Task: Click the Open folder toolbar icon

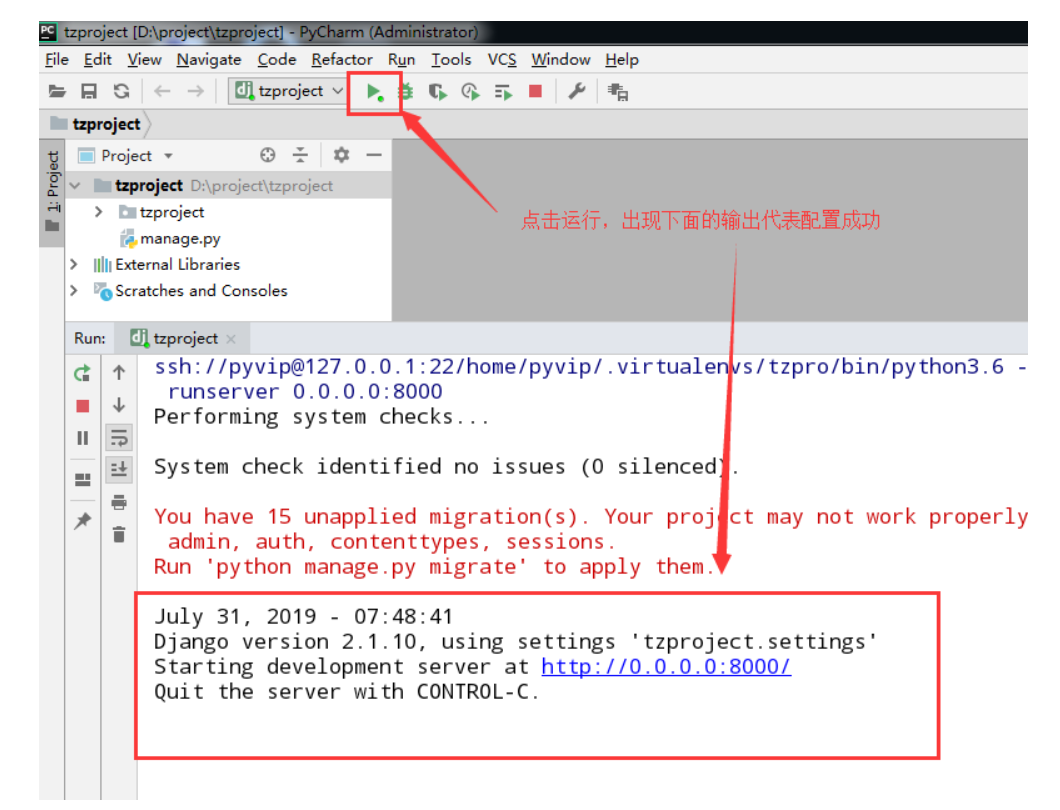Action: tap(57, 91)
